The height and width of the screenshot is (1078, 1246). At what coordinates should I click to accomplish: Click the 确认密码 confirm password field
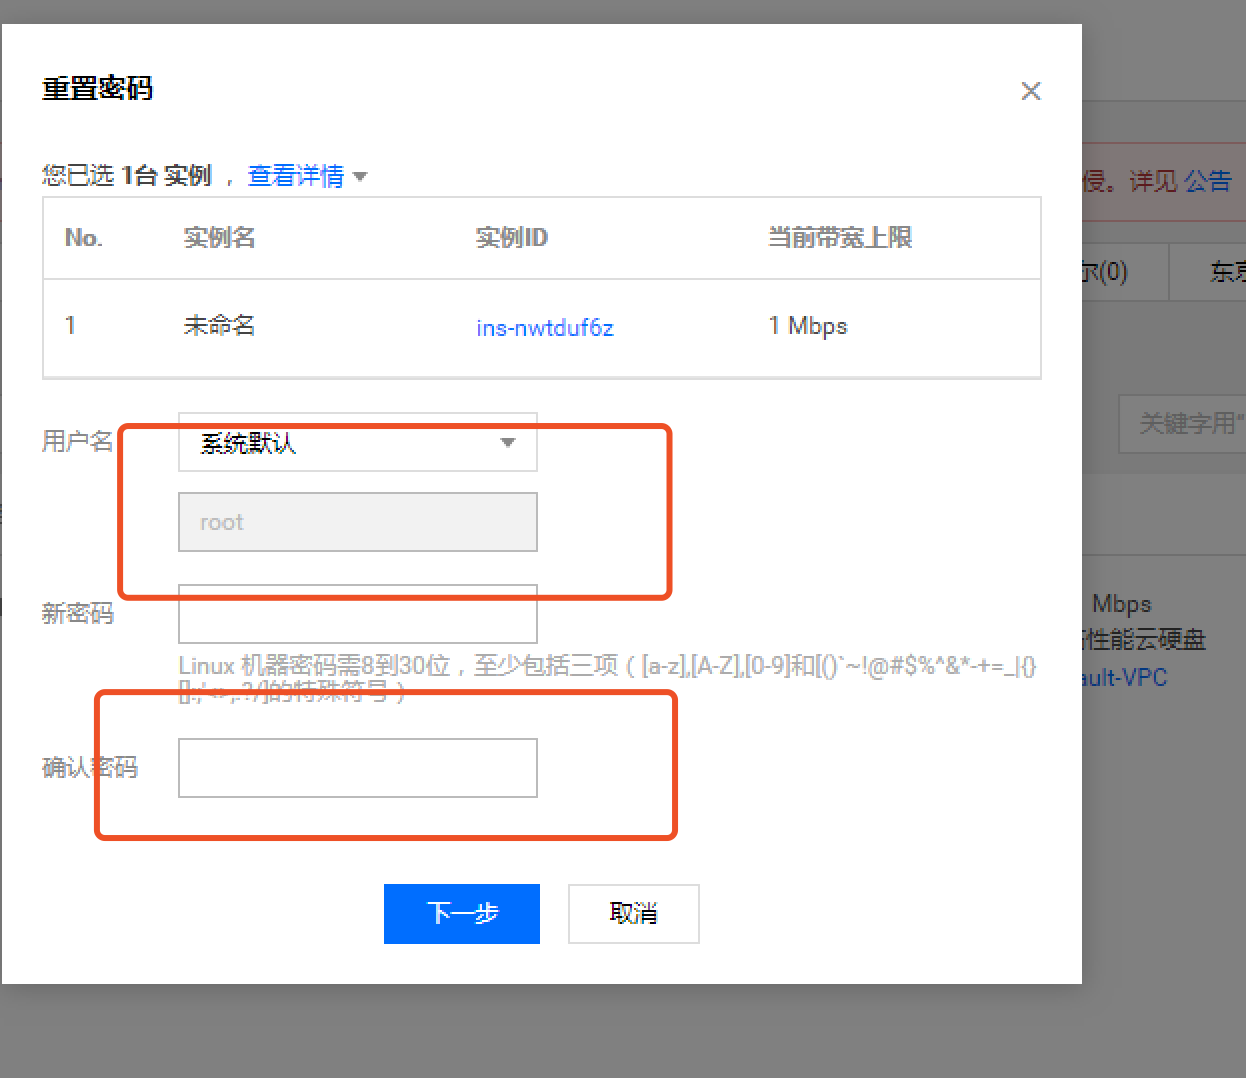click(x=357, y=767)
